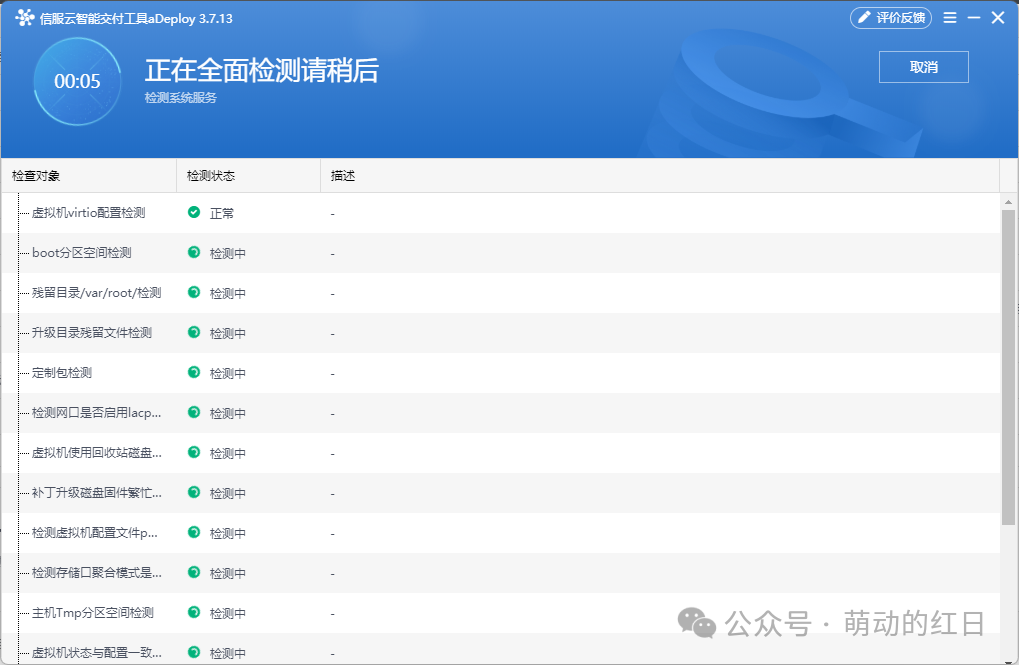Click checking icon beside boot分区空间检测
Screen dimensions: 1019x665
[x=194, y=252]
